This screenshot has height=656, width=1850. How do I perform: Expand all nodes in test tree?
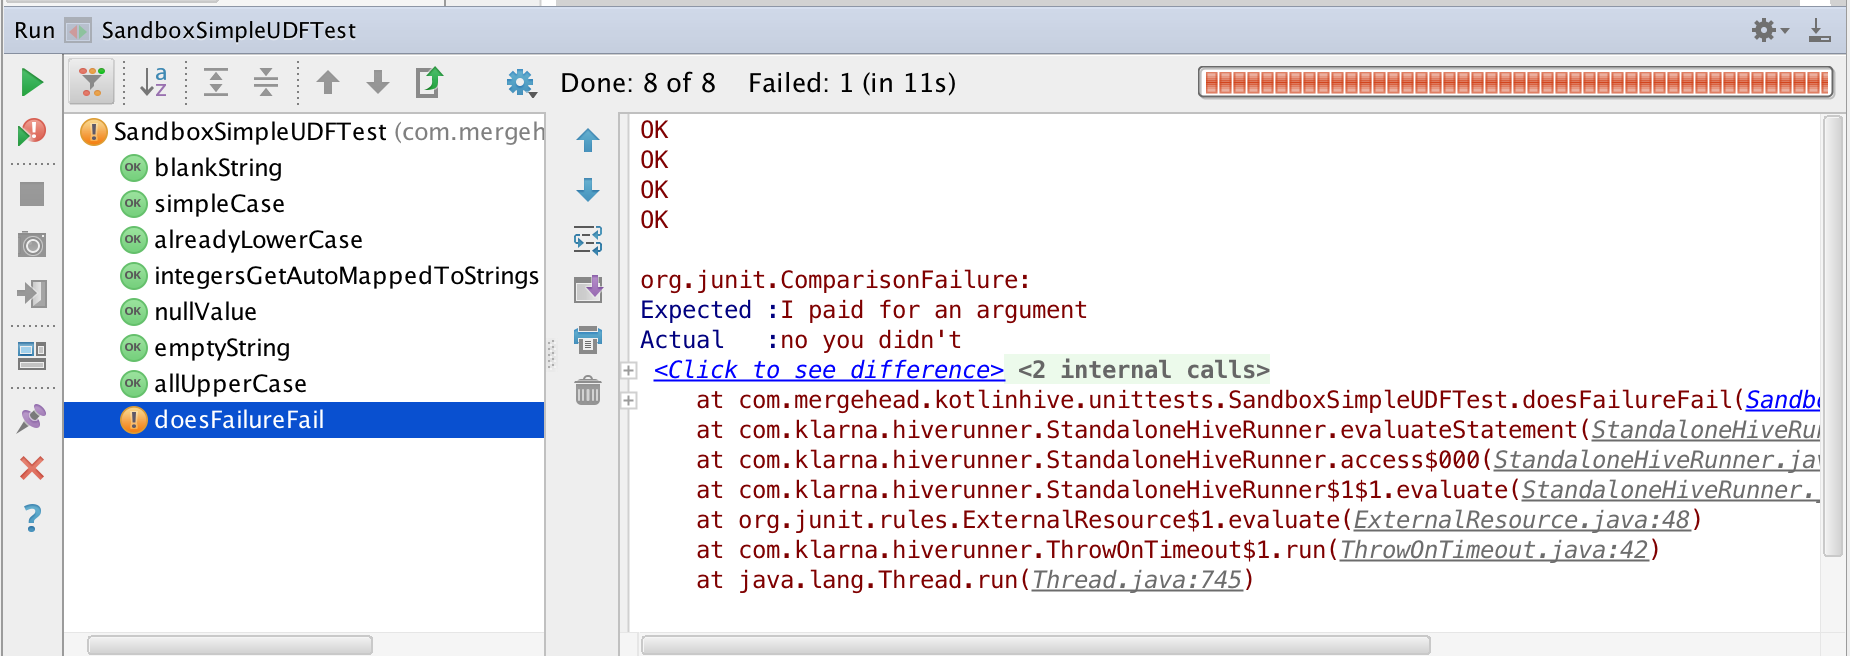[x=216, y=82]
